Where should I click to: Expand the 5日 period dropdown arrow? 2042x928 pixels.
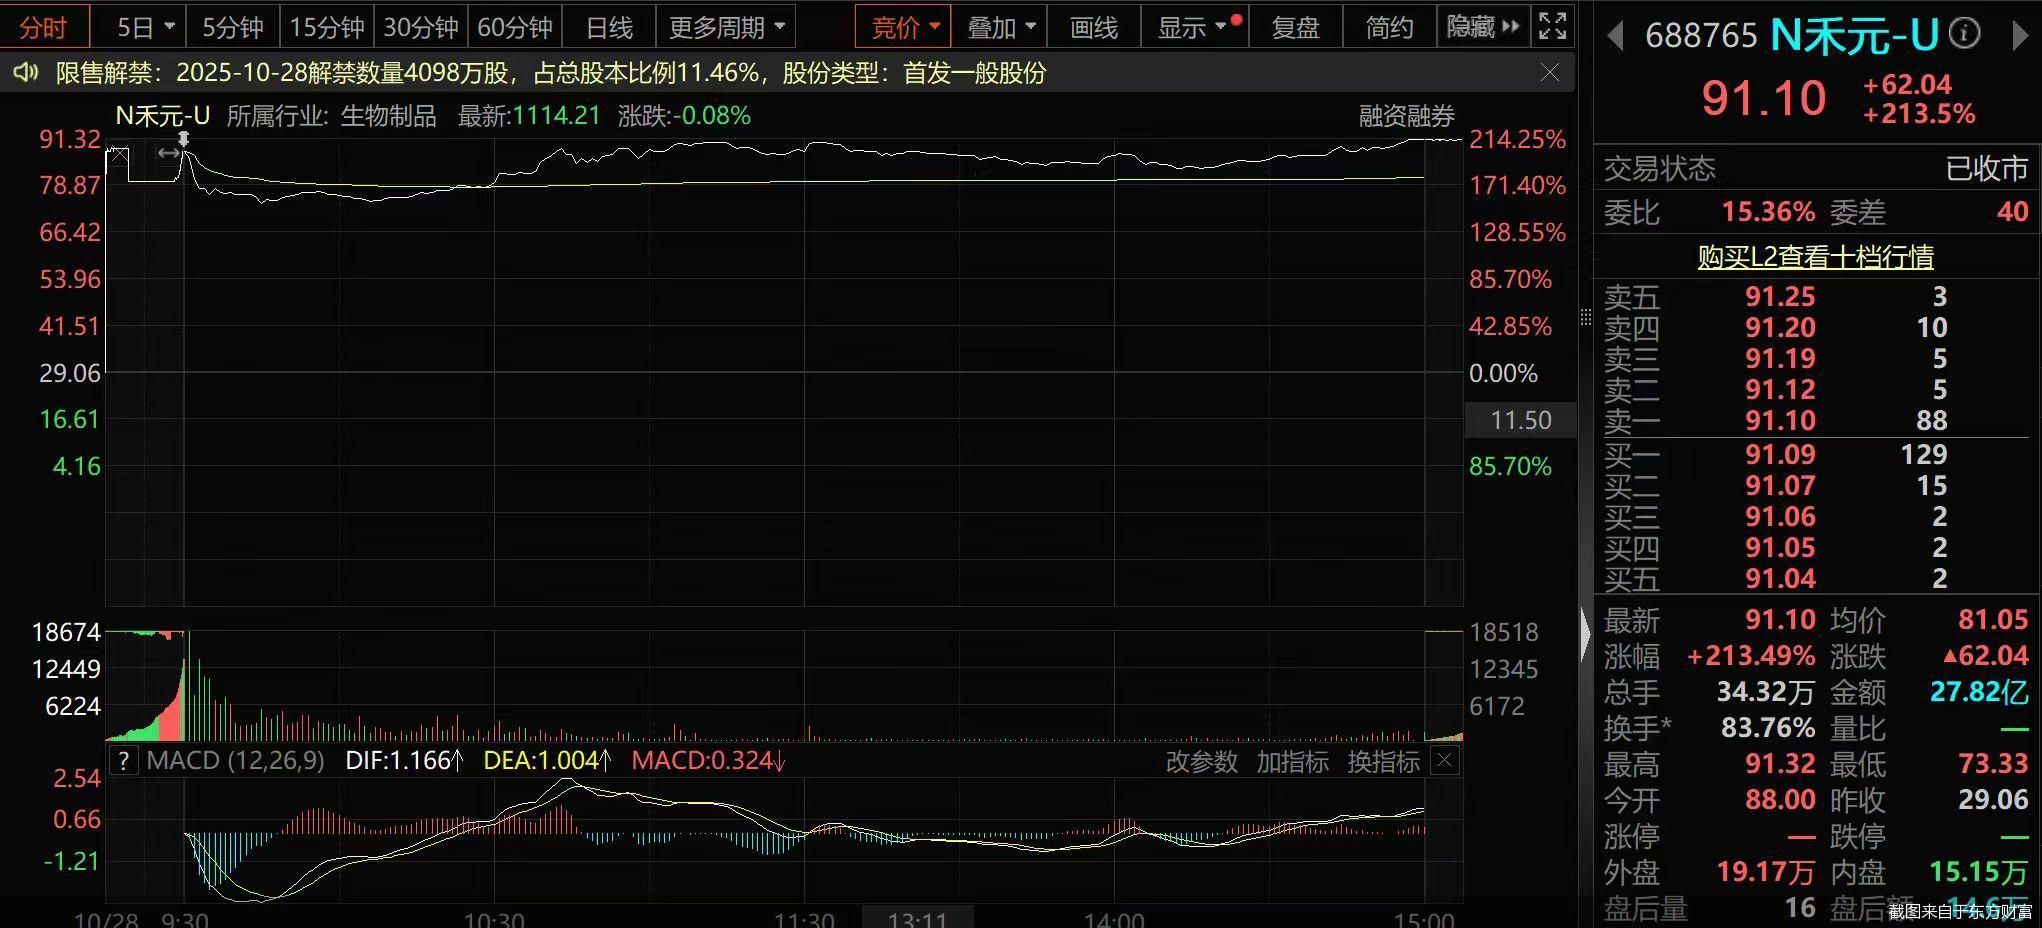[170, 27]
